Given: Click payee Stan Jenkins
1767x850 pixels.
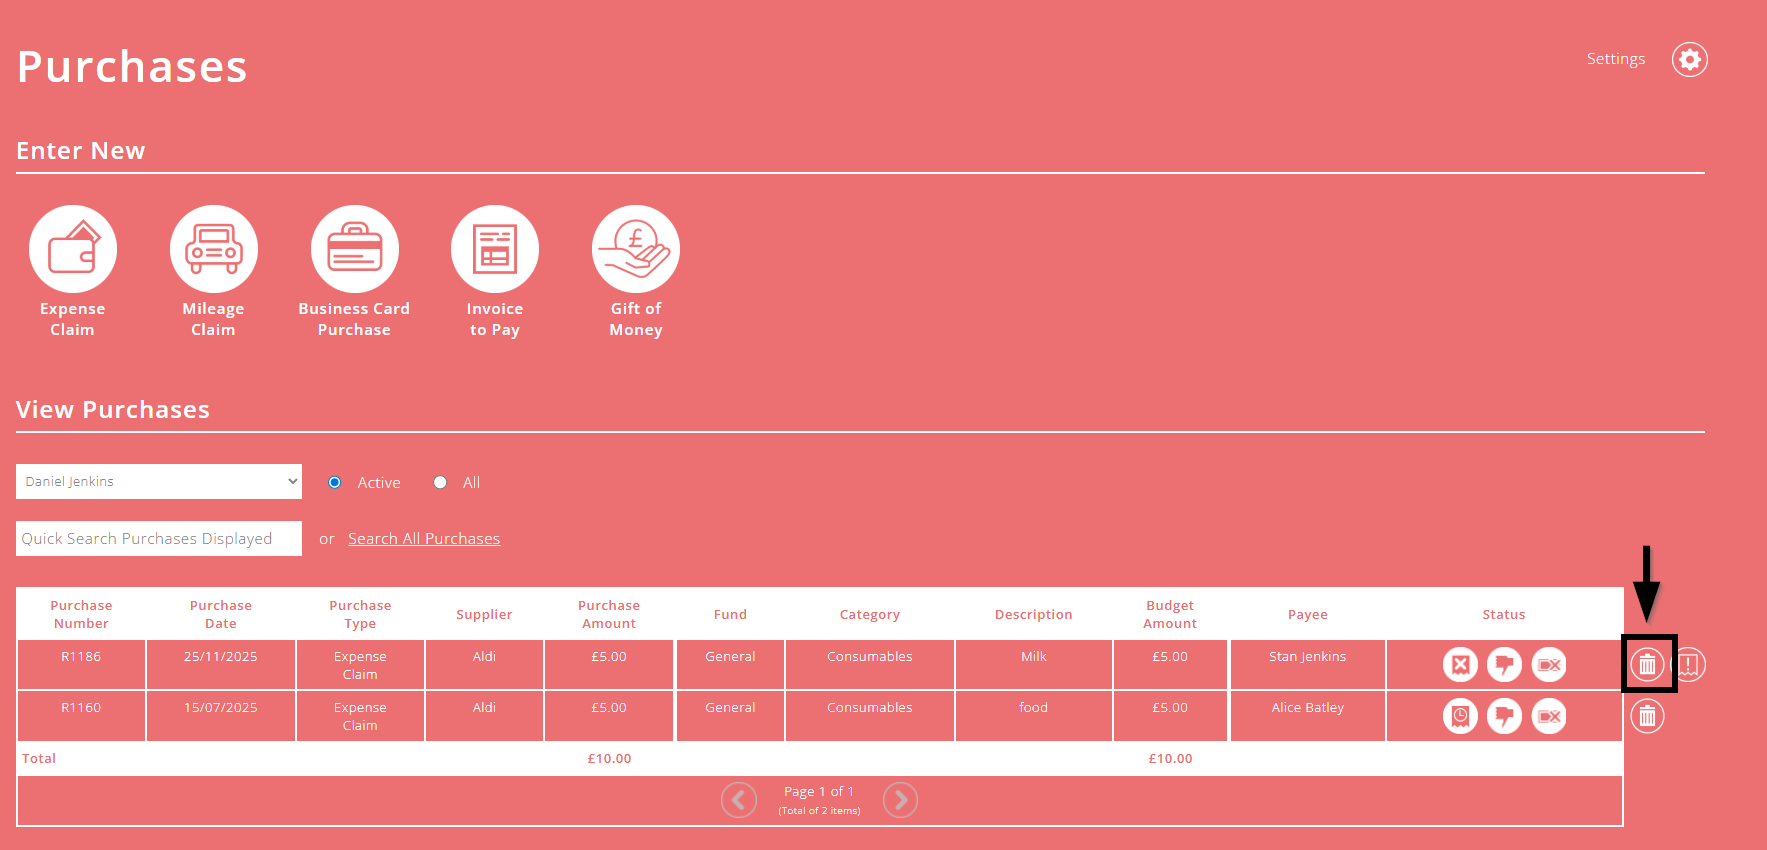Looking at the screenshot, I should click(x=1308, y=656).
